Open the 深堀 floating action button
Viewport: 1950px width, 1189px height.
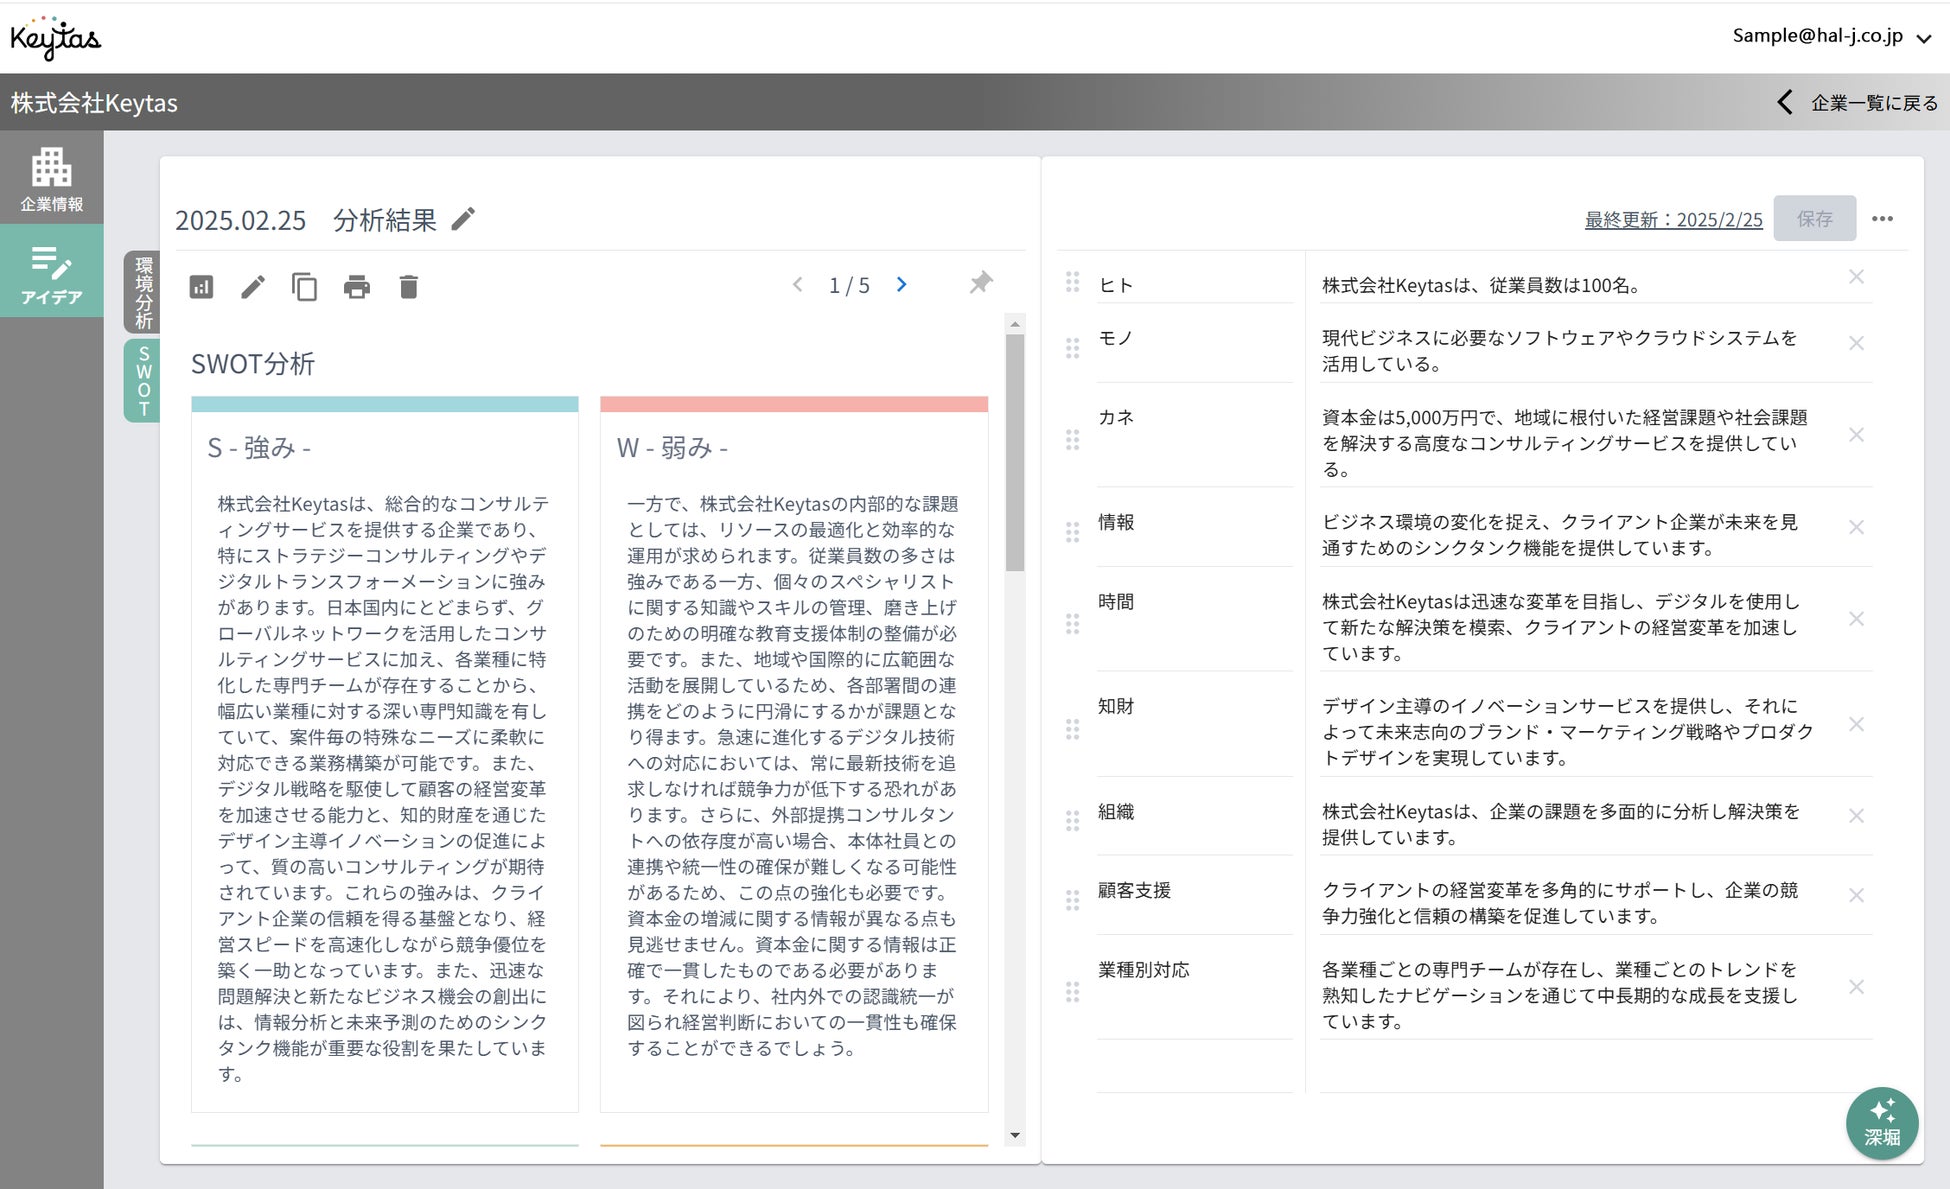point(1881,1123)
